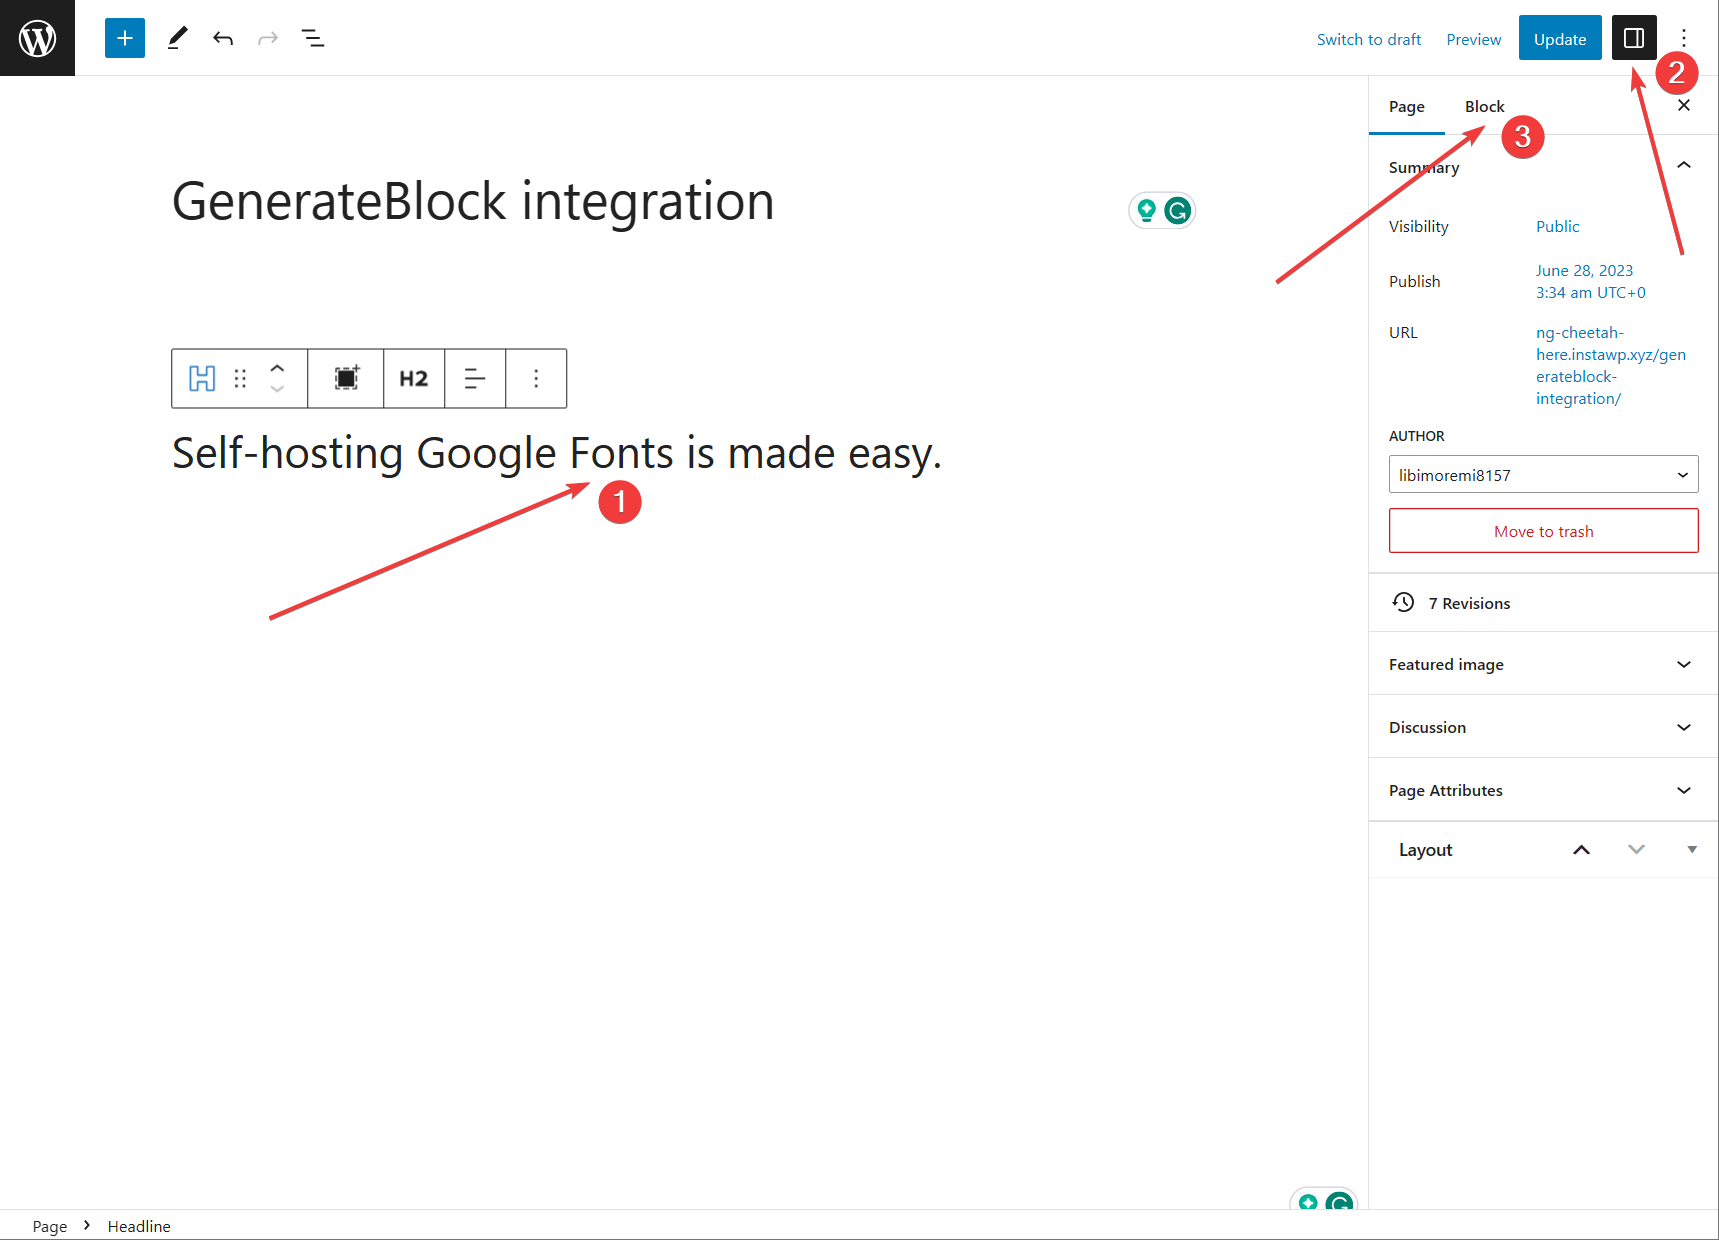Select the Tools pencil icon
The image size is (1719, 1240).
(x=177, y=38)
